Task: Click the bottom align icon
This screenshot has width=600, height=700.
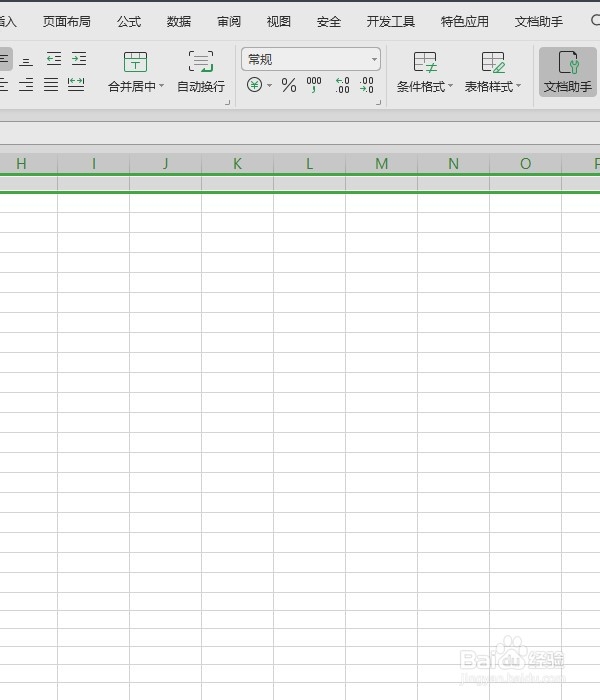Action: coord(26,60)
